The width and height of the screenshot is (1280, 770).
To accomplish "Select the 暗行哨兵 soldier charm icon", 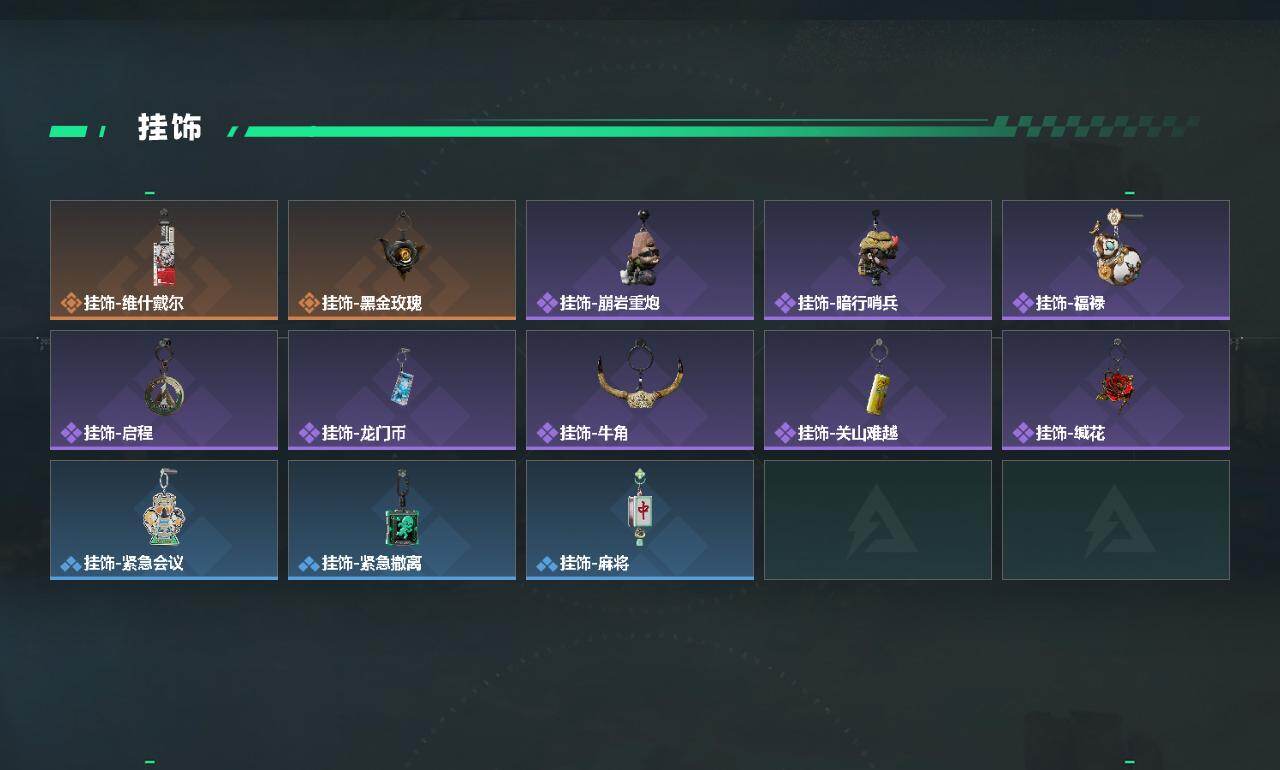I will click(878, 247).
